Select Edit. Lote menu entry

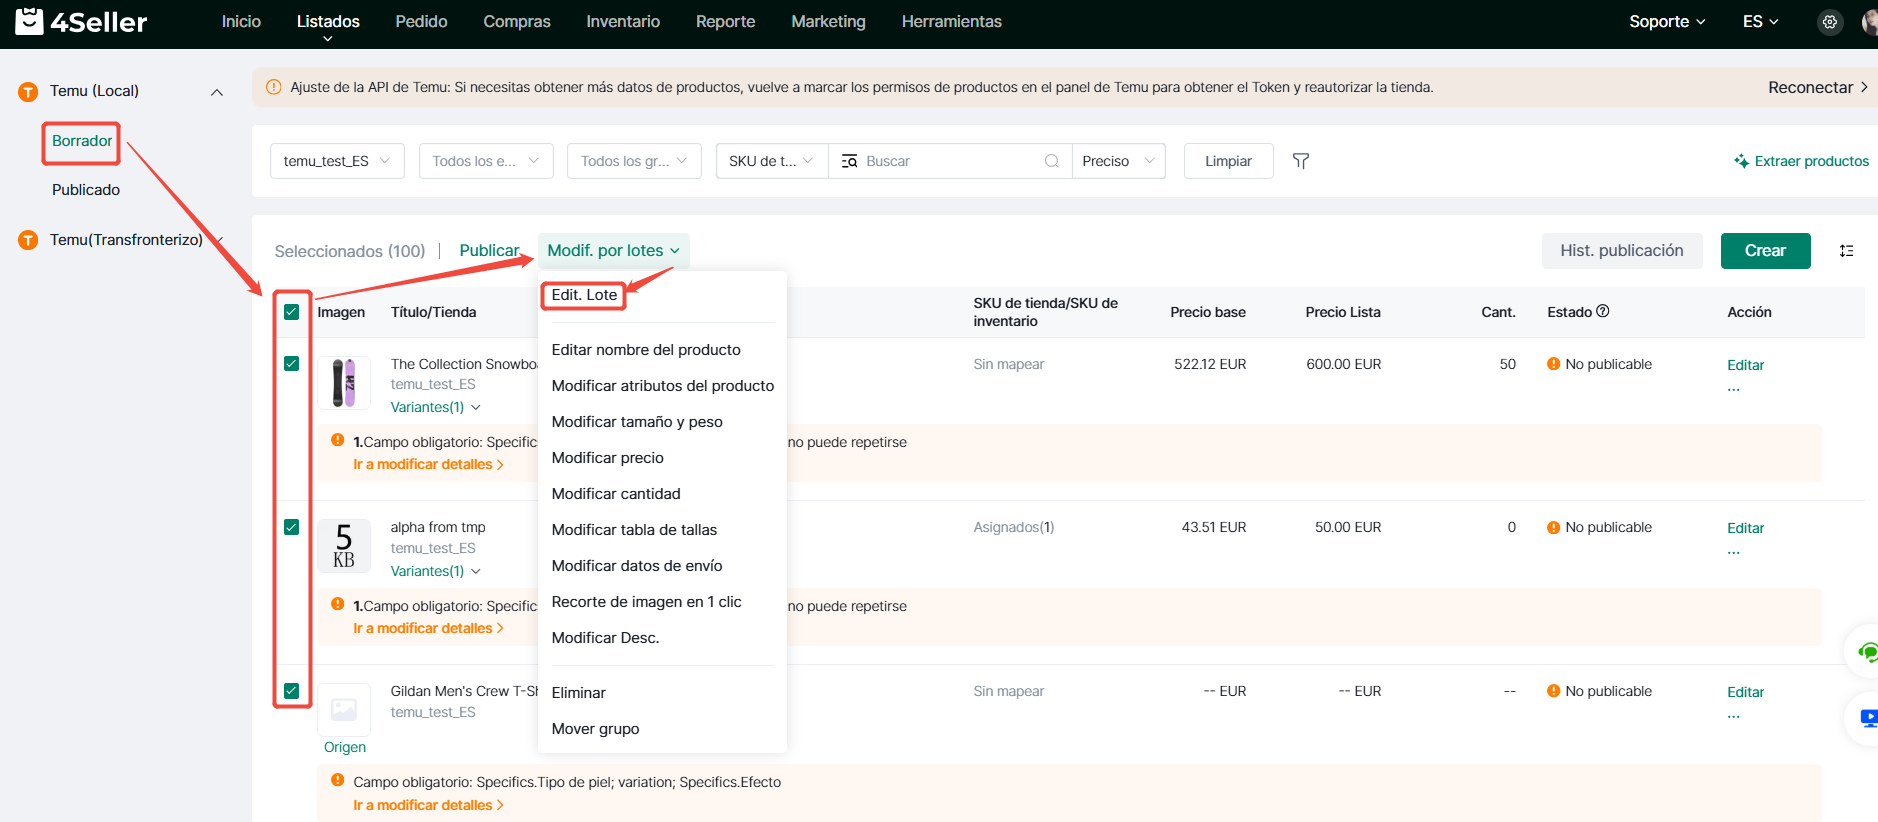pyautogui.click(x=584, y=295)
